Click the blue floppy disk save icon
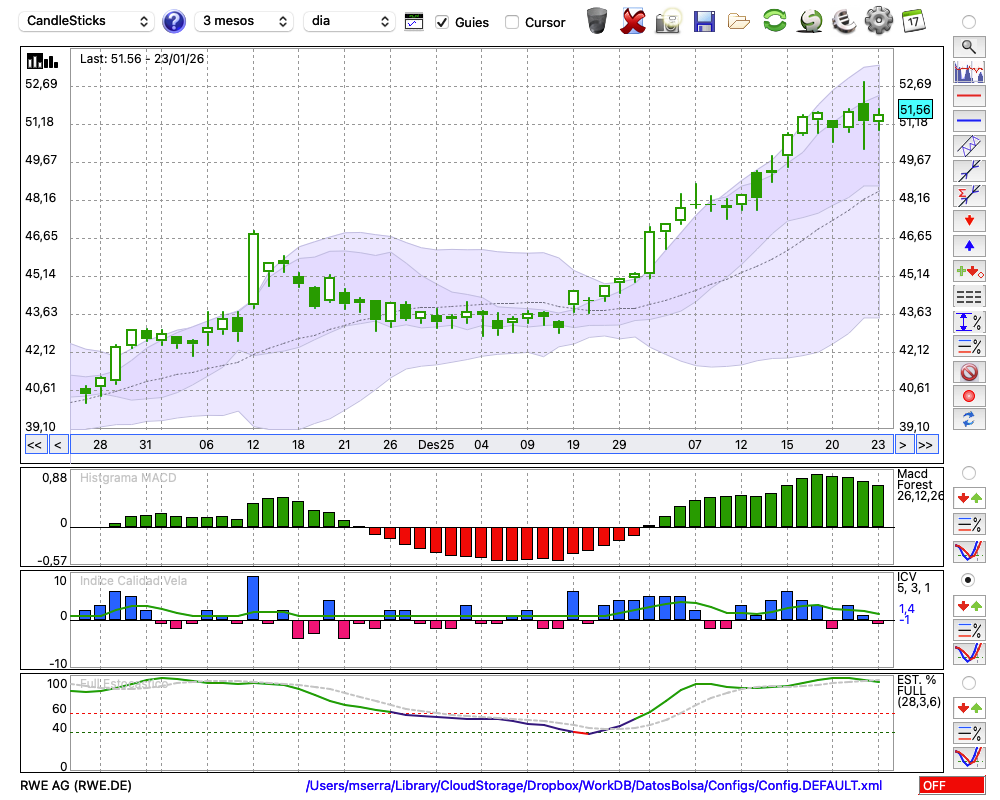 click(704, 21)
